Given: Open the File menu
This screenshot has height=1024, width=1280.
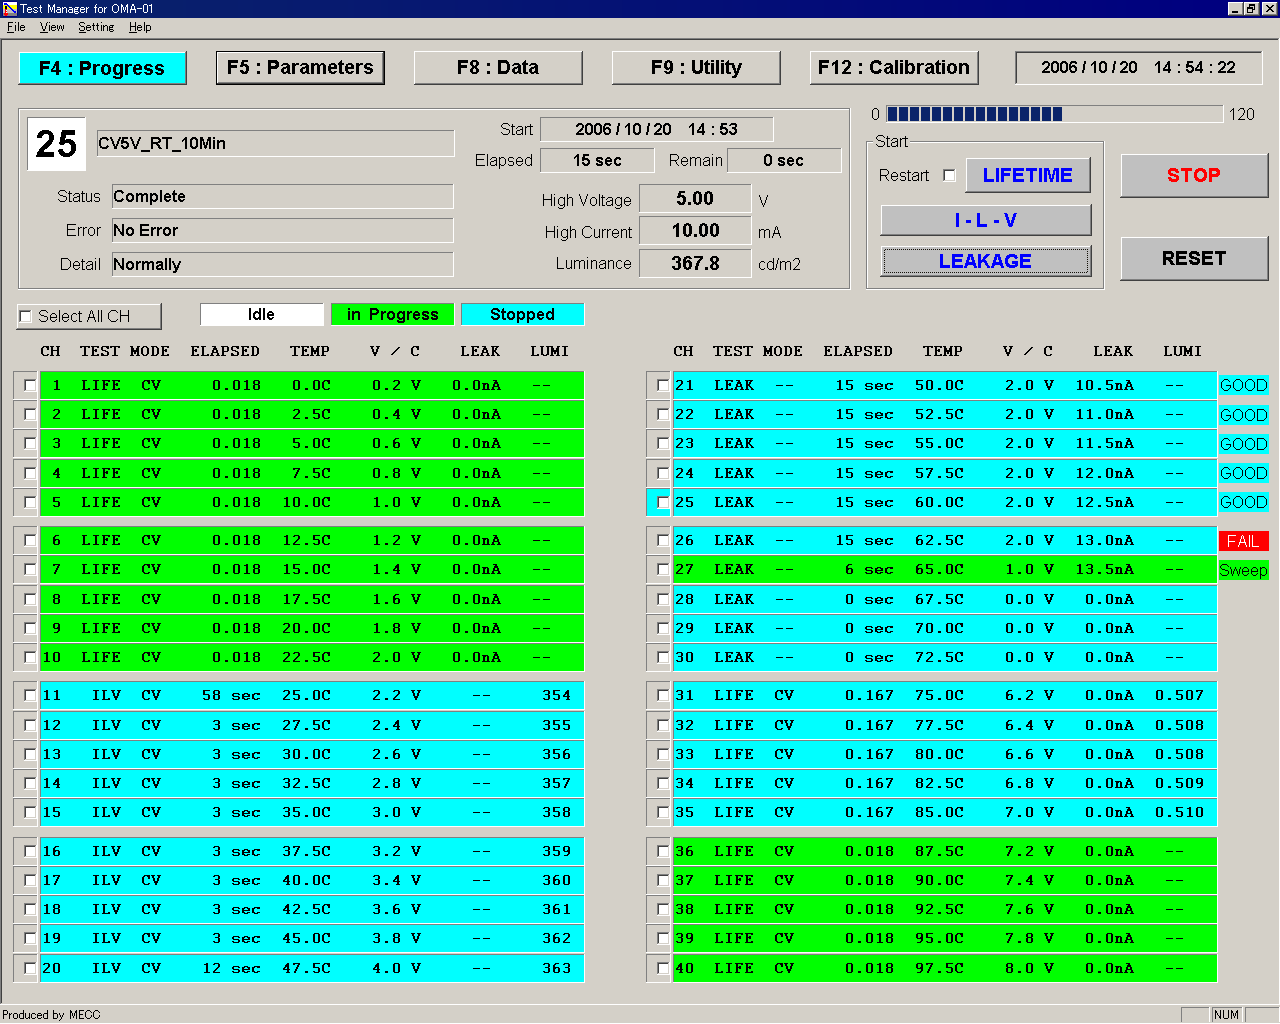Looking at the screenshot, I should (16, 27).
